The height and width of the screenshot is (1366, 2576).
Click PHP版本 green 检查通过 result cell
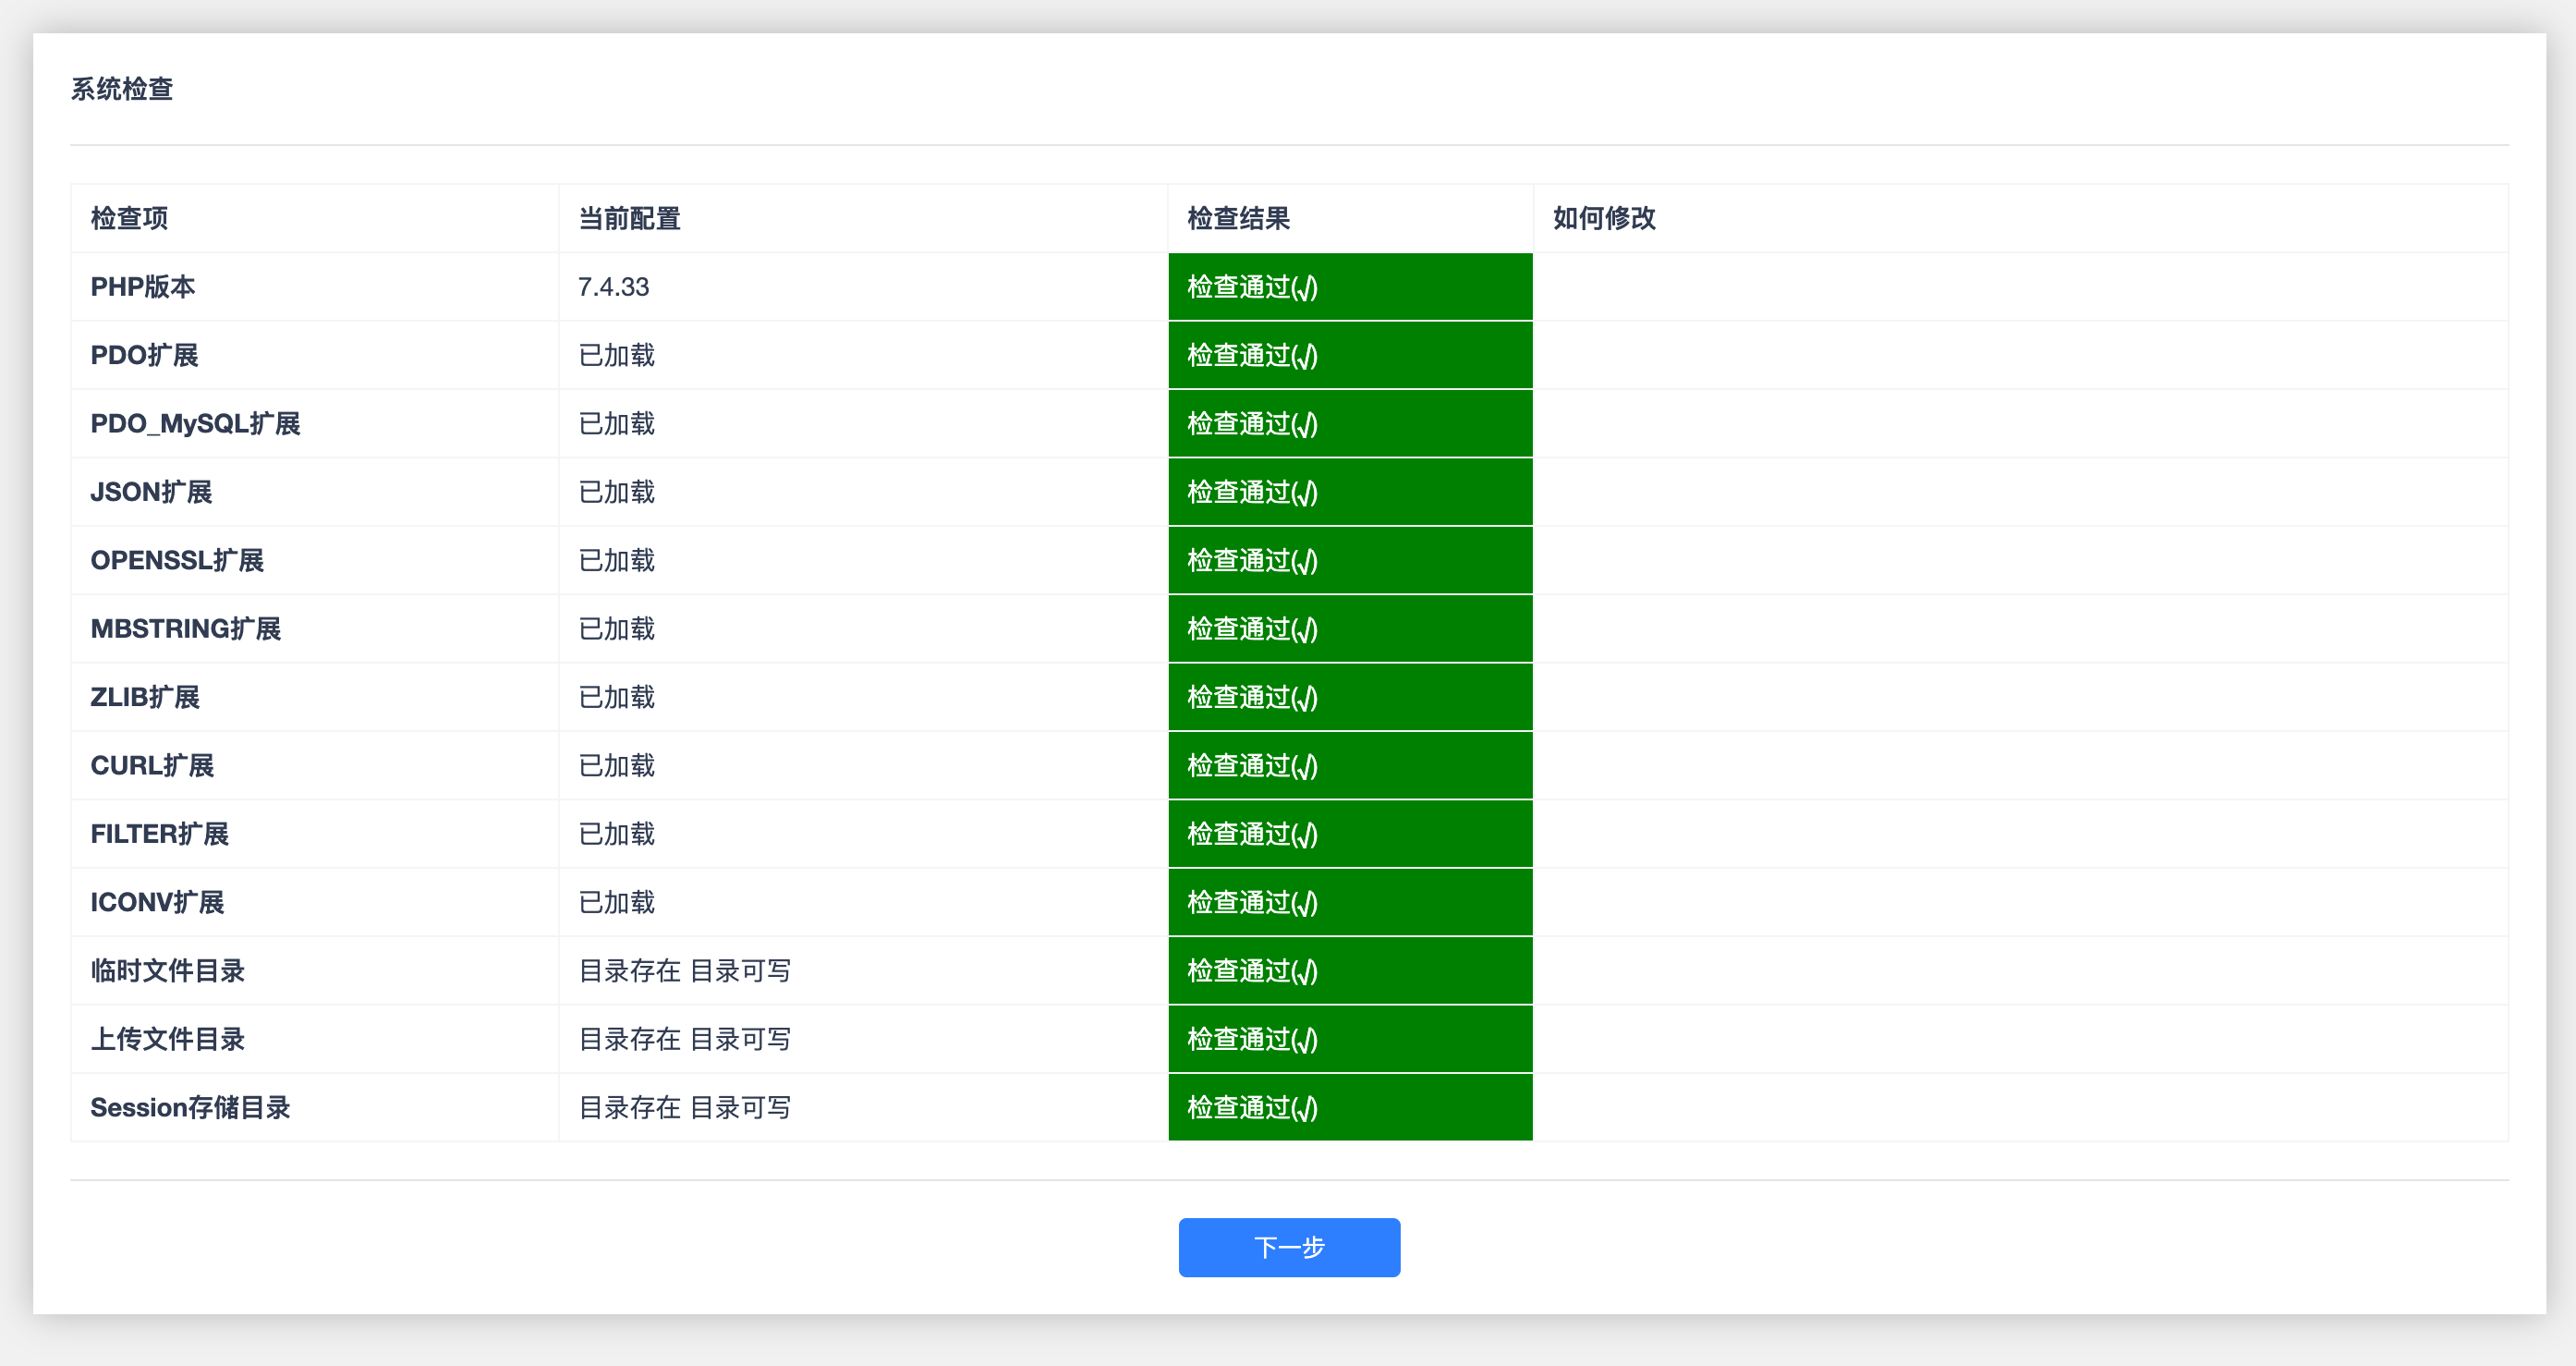(x=1349, y=287)
